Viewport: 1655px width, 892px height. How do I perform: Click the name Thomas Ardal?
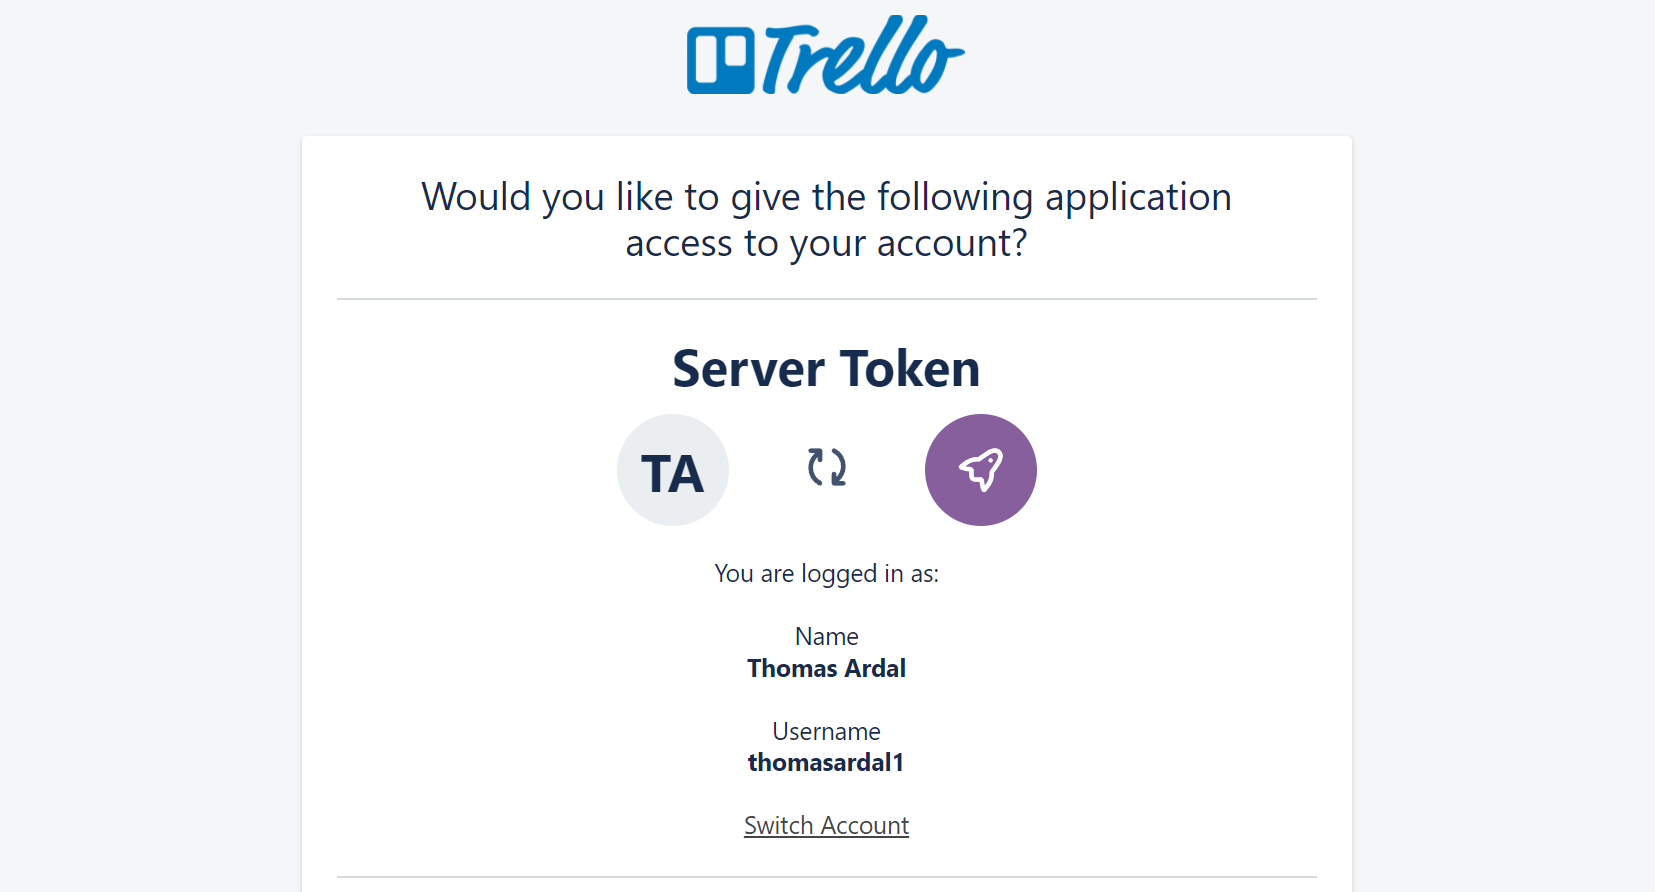coord(826,668)
